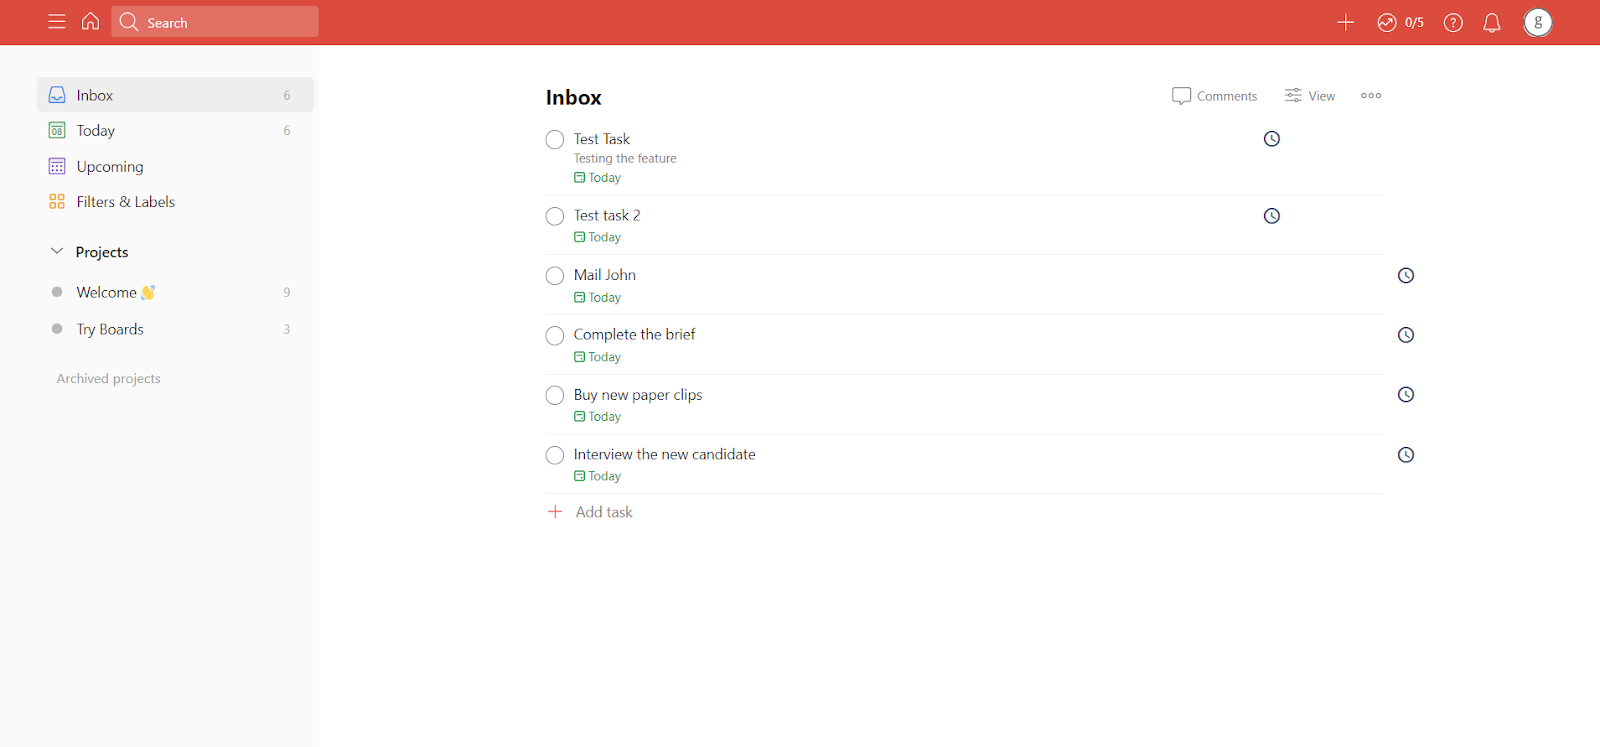This screenshot has width=1600, height=747.
Task: Click Today due date of Complete the brief
Action: click(597, 357)
